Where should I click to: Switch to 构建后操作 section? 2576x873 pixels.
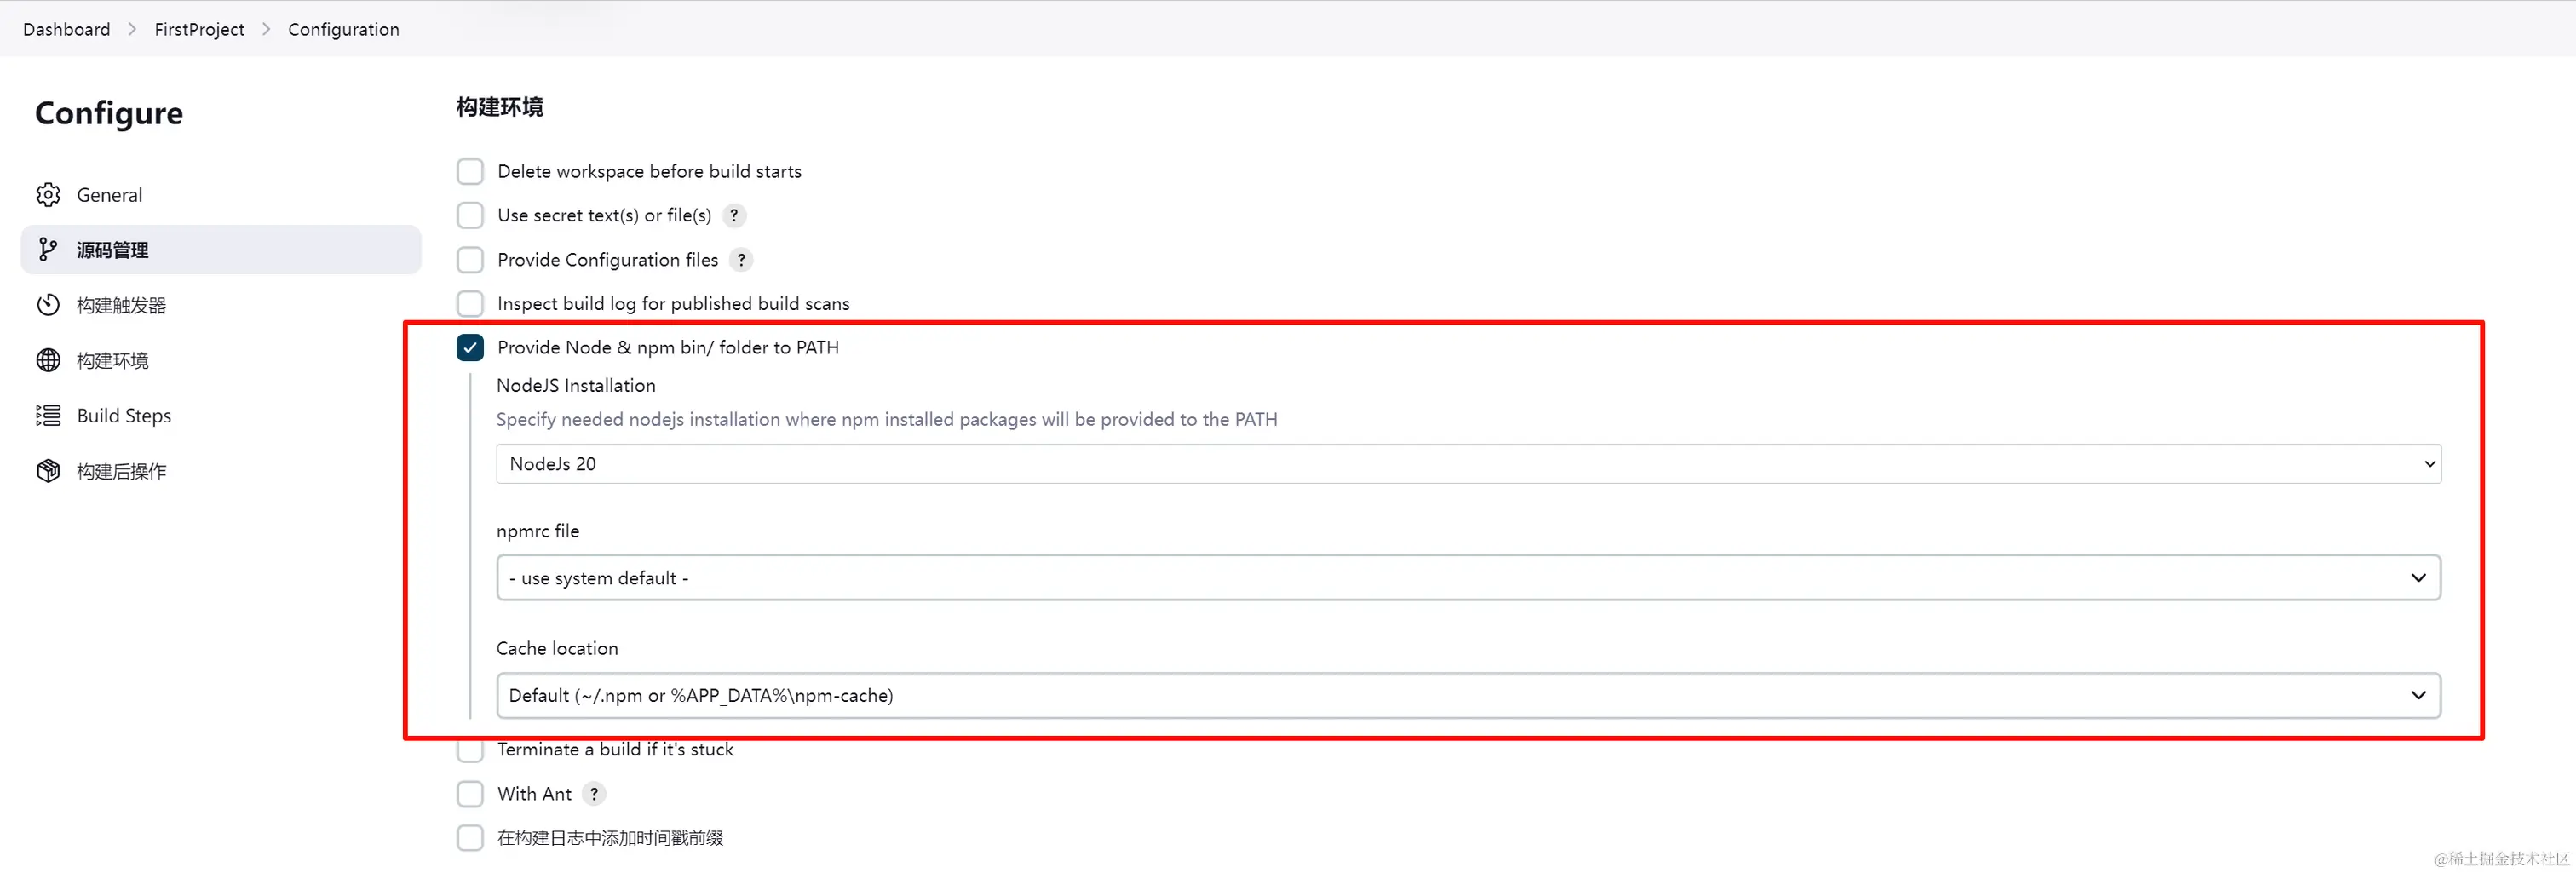(x=121, y=471)
